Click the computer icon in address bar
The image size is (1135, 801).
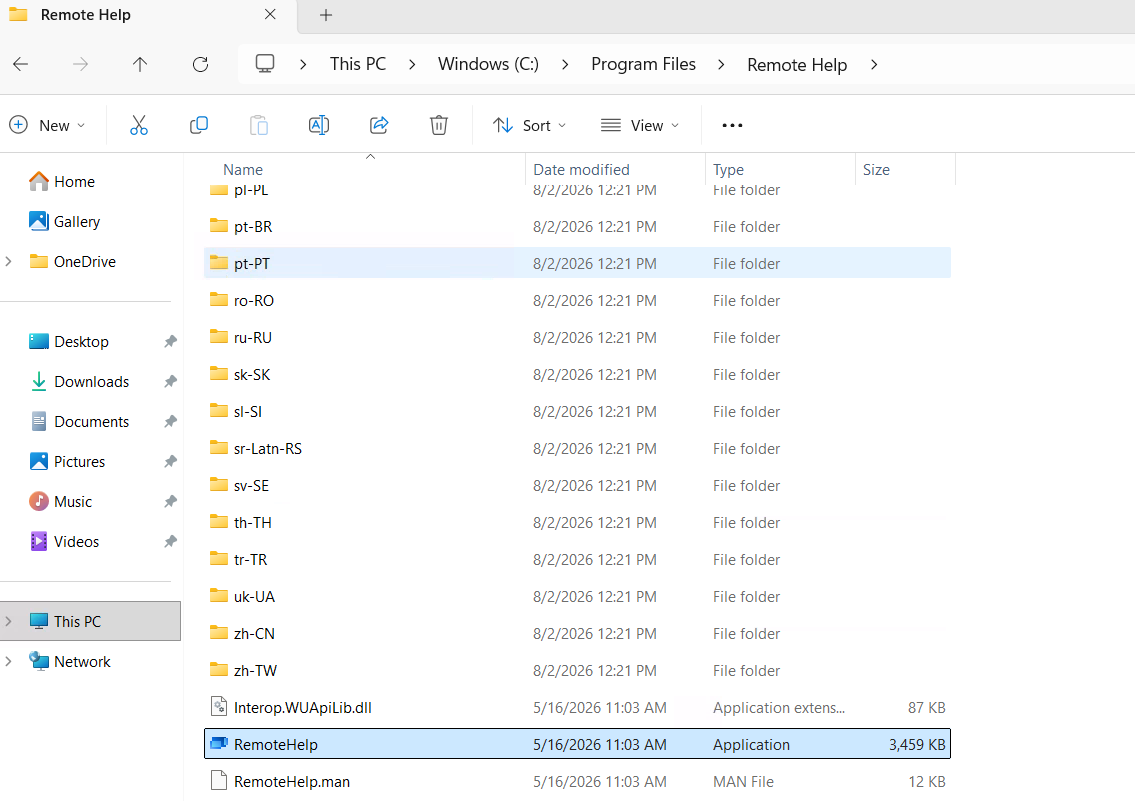[x=265, y=64]
